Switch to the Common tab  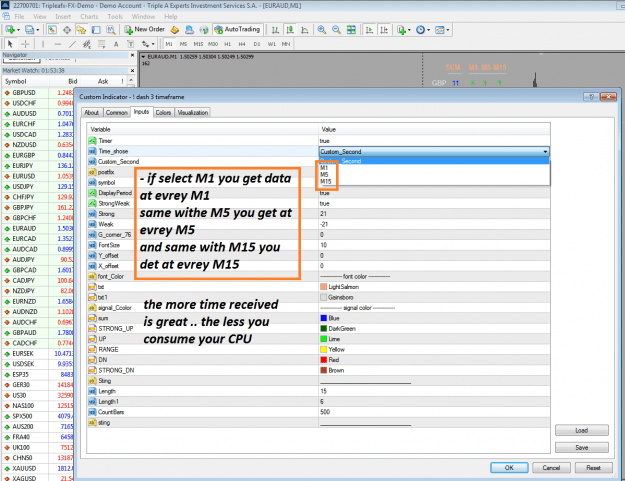(116, 113)
